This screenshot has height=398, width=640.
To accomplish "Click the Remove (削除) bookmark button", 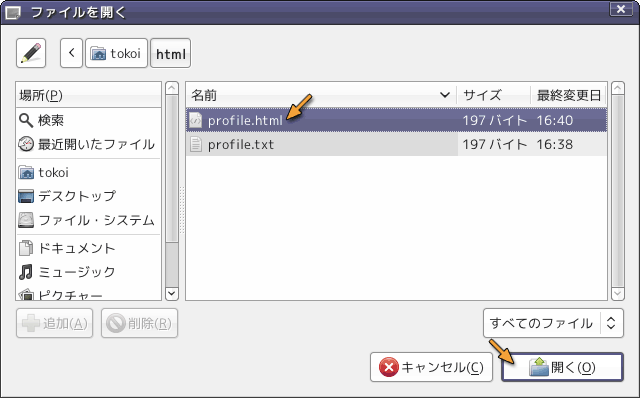I will pyautogui.click(x=139, y=323).
